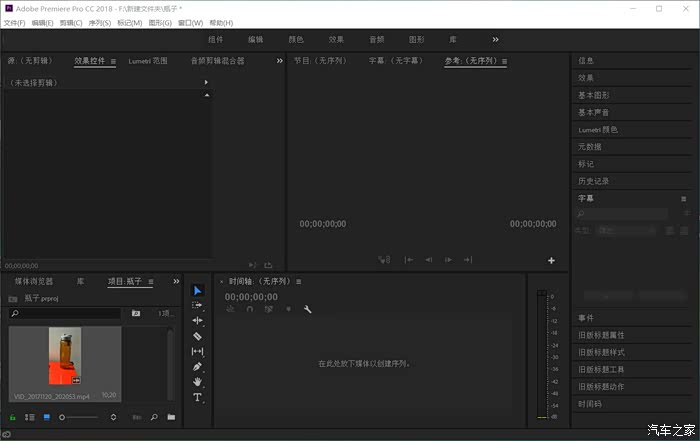This screenshot has height=441, width=700.
Task: Expand hidden workspaces overflow chevron
Action: (495, 39)
